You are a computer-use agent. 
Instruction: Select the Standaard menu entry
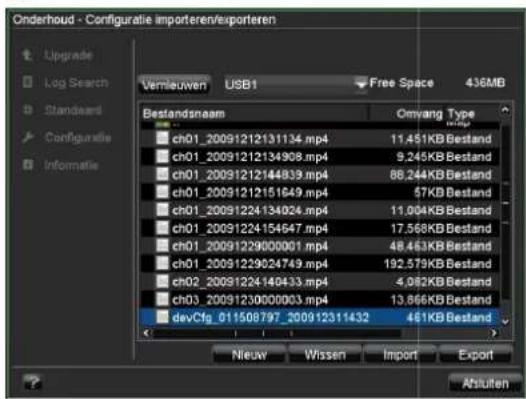[x=73, y=110]
